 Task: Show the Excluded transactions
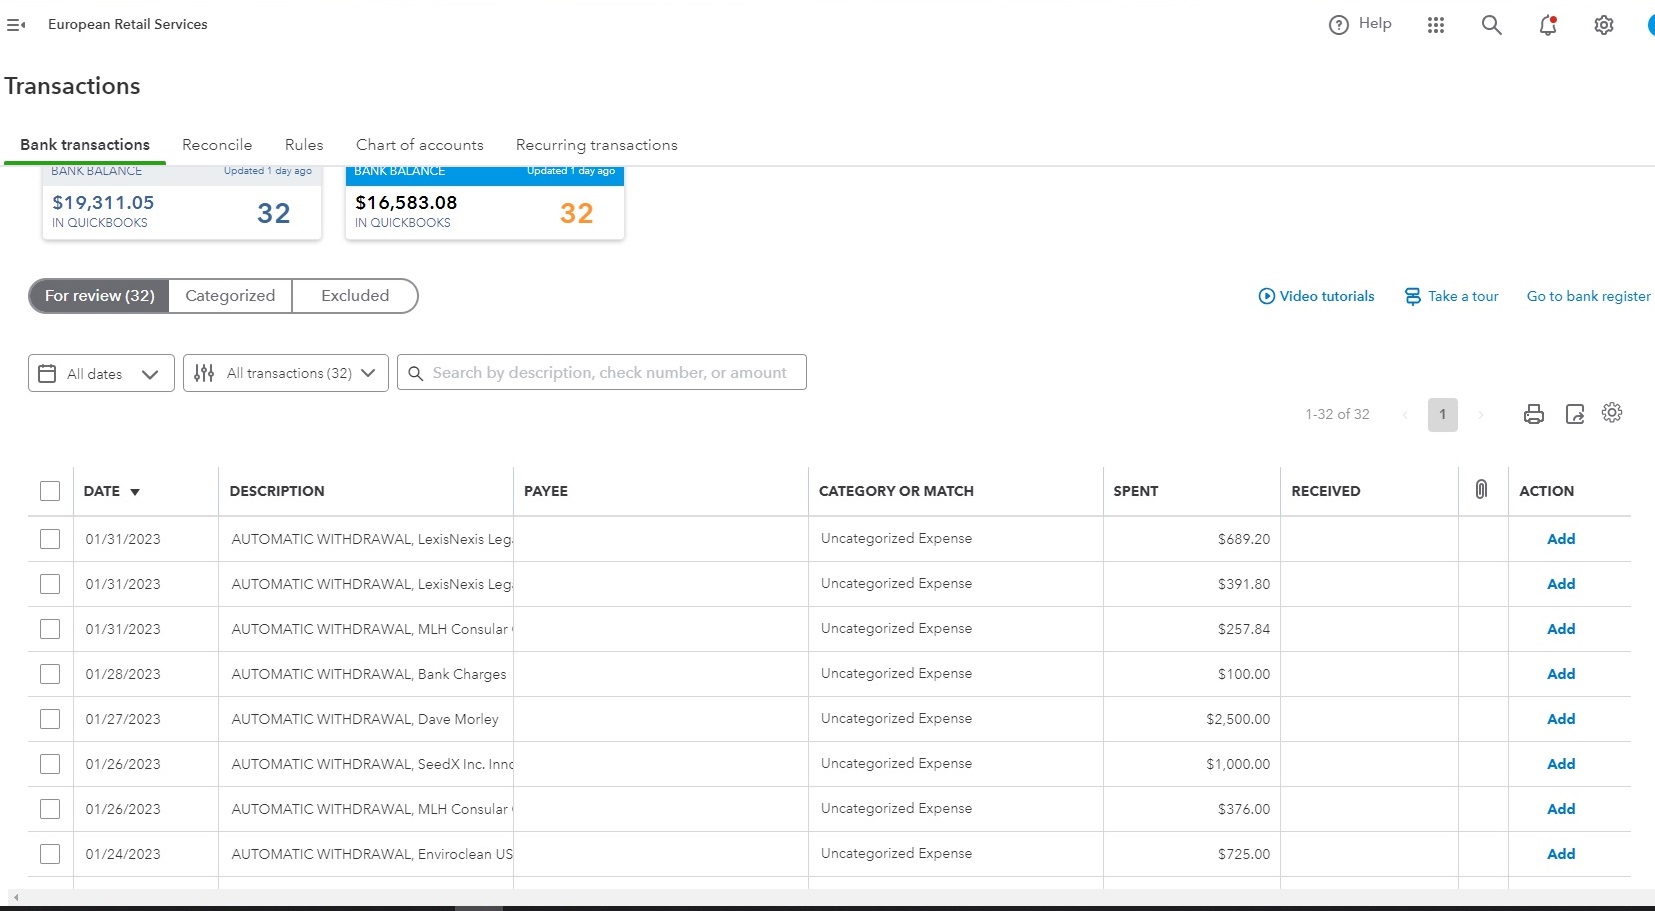(x=355, y=296)
